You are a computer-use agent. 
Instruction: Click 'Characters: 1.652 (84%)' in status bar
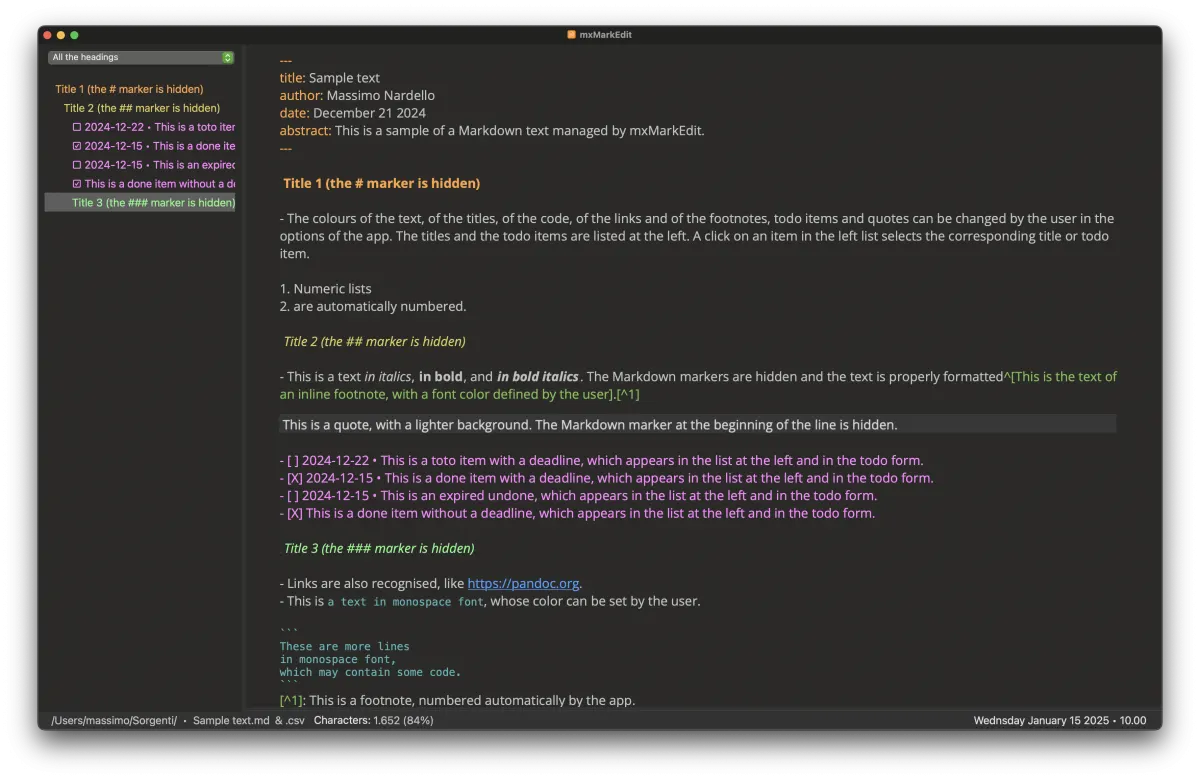[373, 720]
